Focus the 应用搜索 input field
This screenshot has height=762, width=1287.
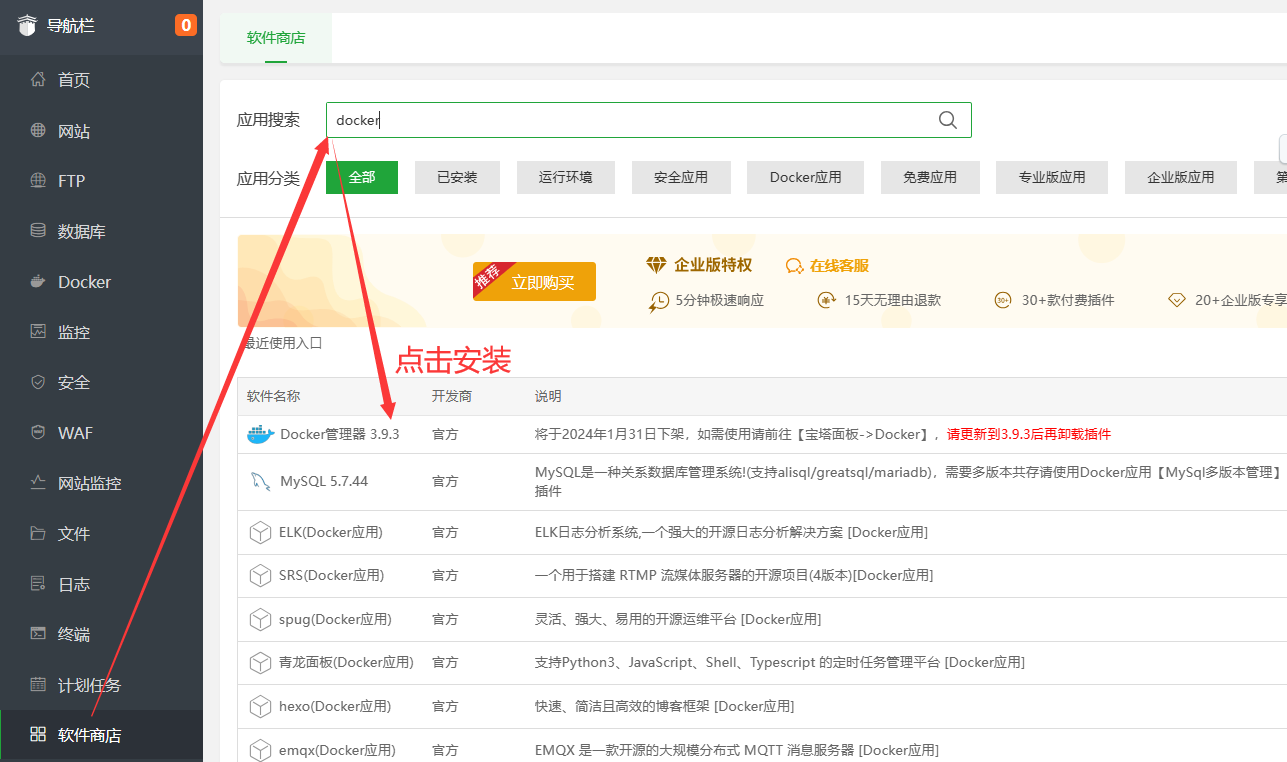point(648,120)
